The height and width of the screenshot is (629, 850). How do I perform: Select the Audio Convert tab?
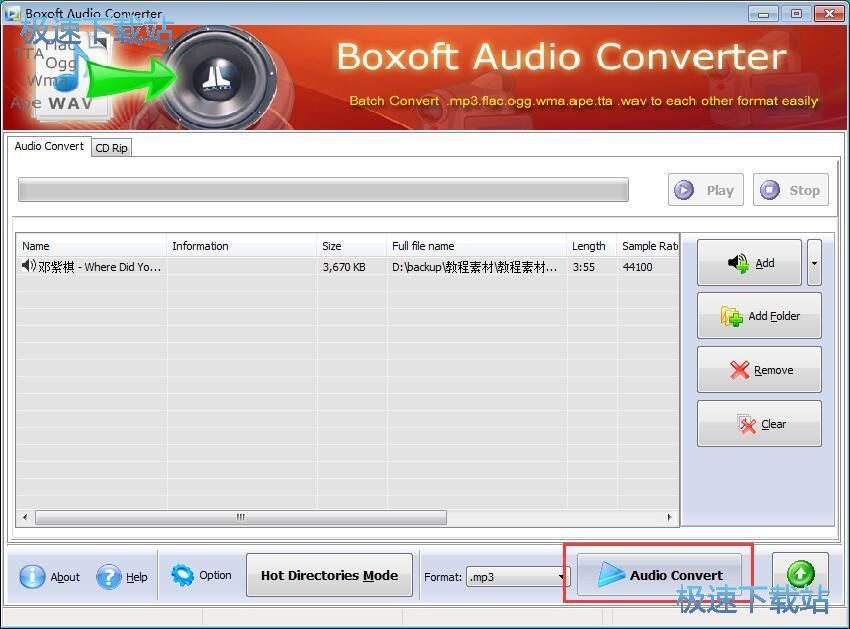tap(49, 146)
